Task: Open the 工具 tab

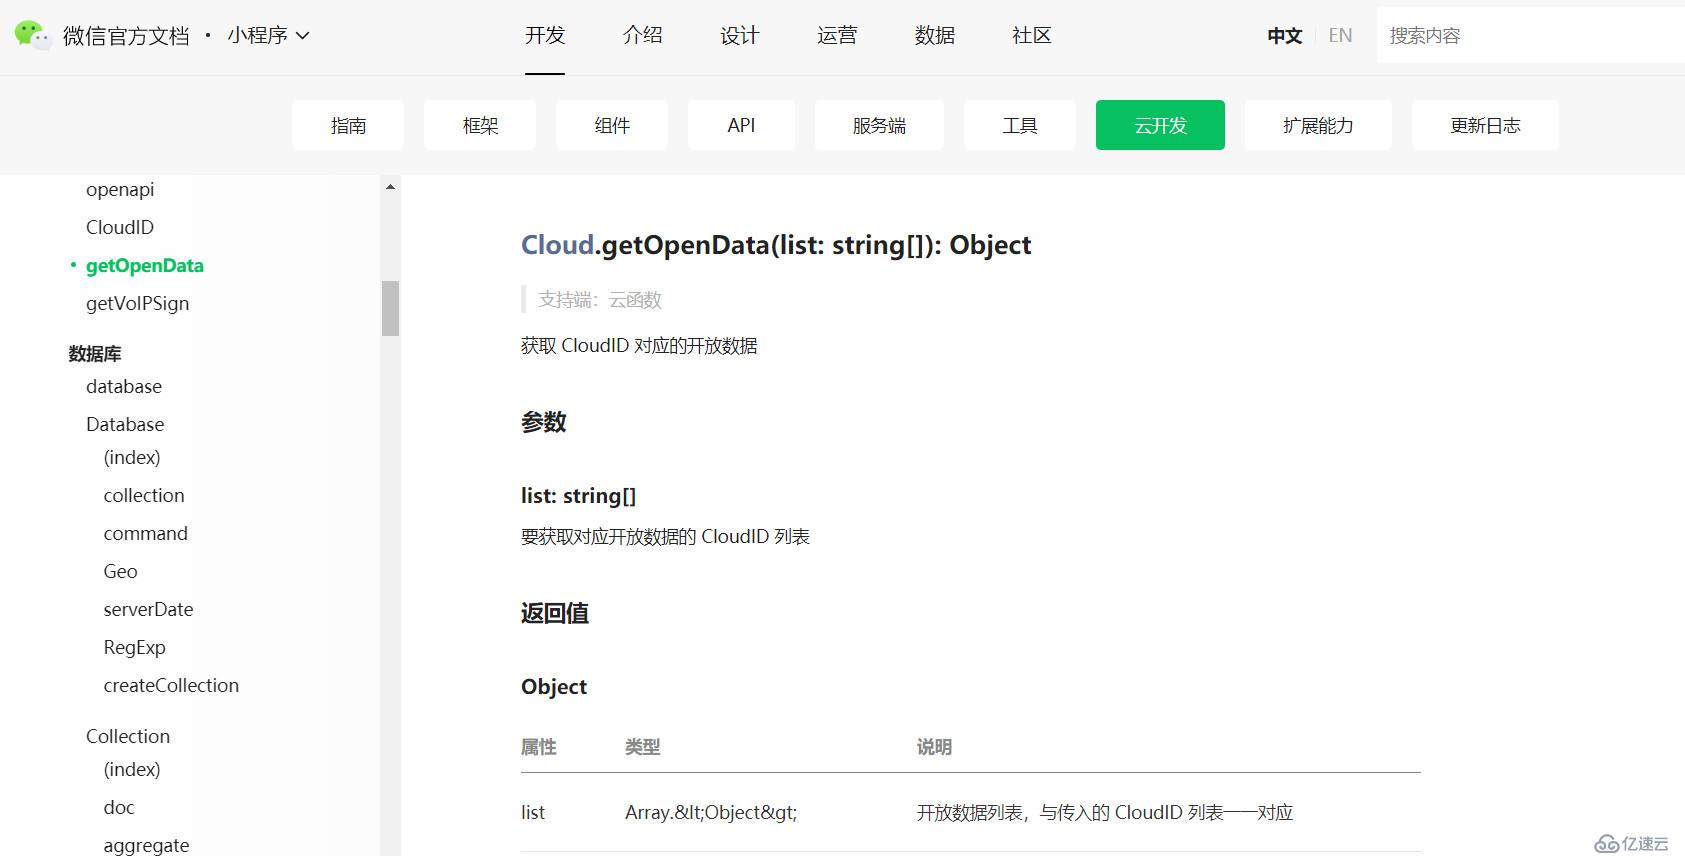Action: click(1020, 125)
